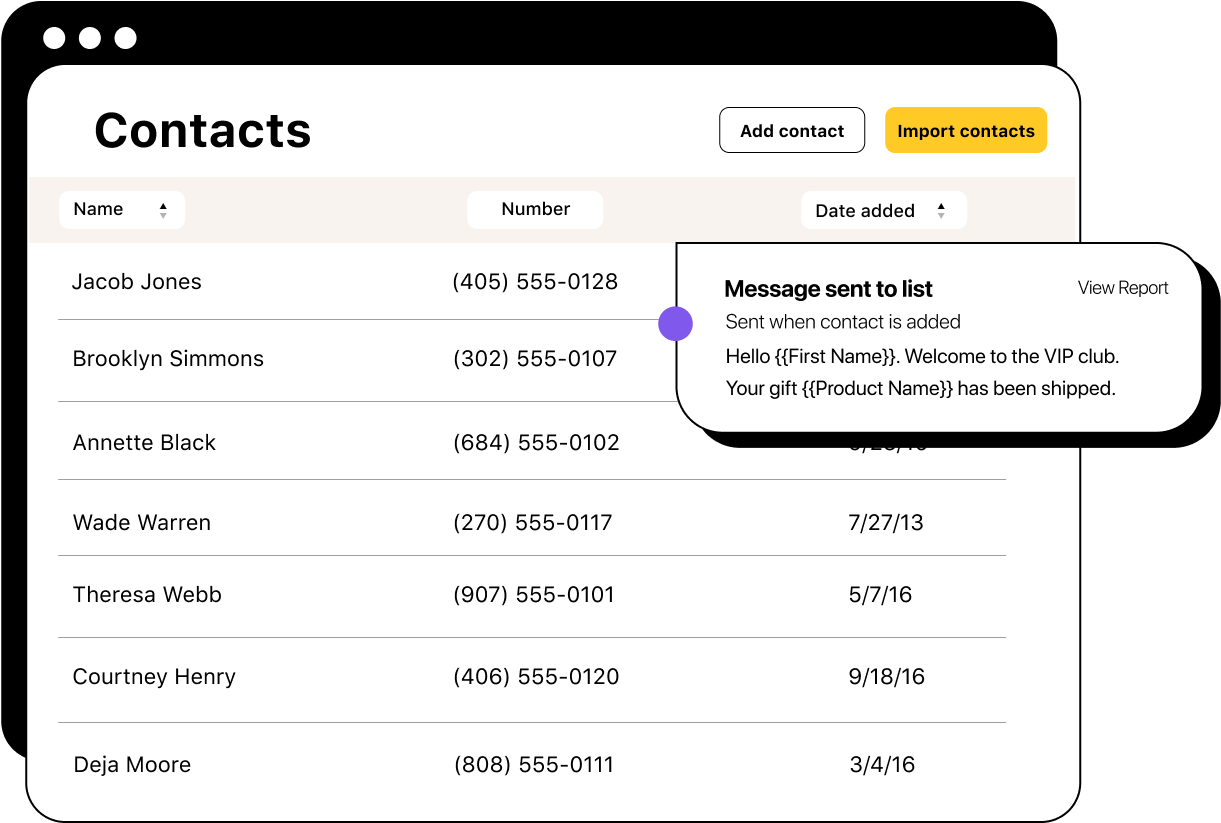Image resolution: width=1221 pixels, height=823 pixels.
Task: Click the Message sent to list title
Action: tap(828, 289)
